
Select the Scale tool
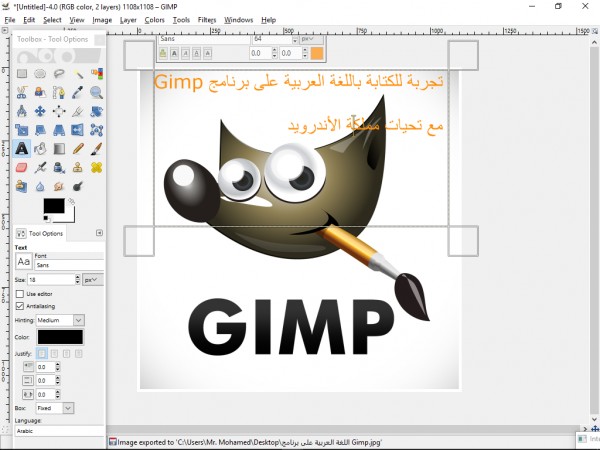(22, 130)
